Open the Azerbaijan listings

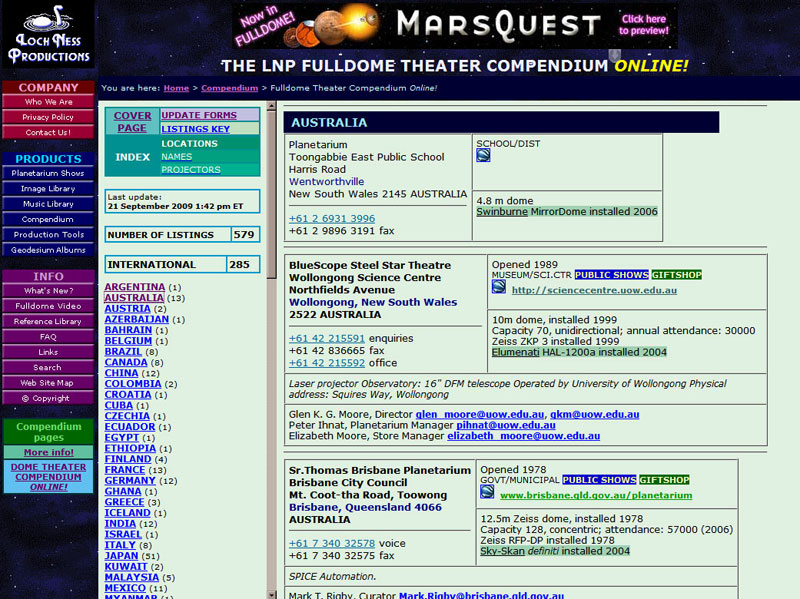(137, 319)
